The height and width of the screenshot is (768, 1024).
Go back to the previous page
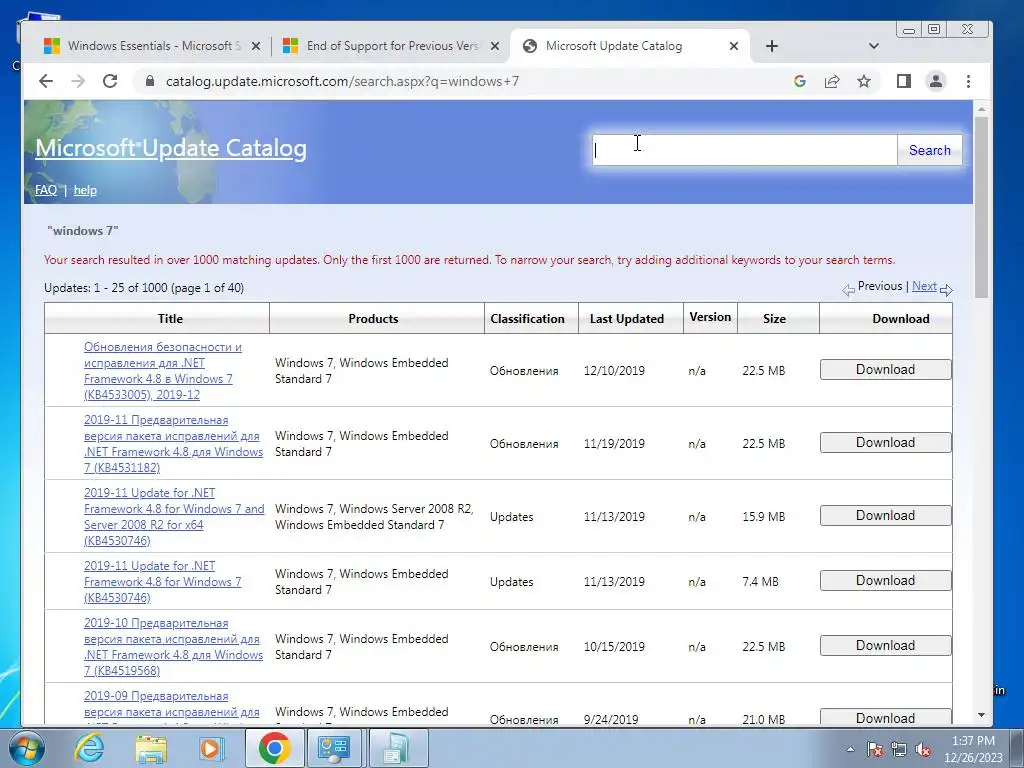tap(46, 81)
